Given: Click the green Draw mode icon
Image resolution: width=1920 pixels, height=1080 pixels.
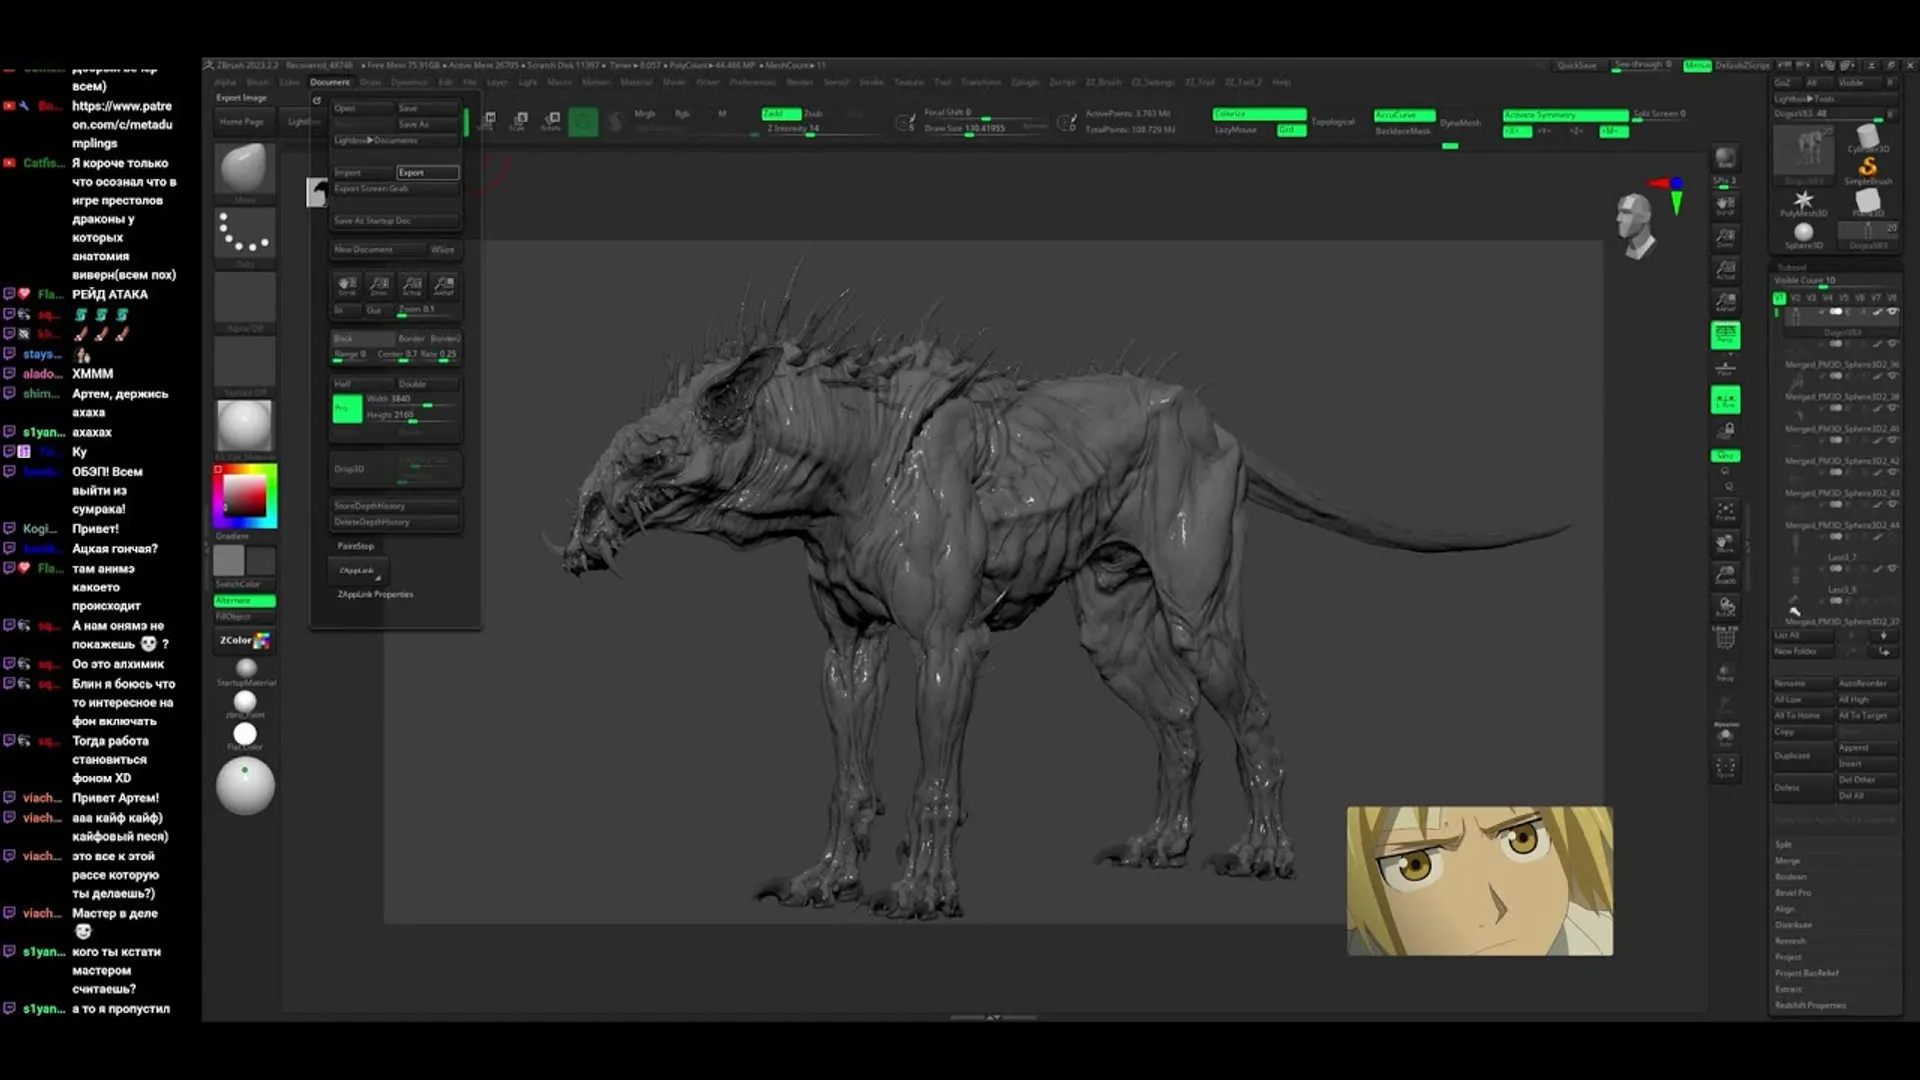Looking at the screenshot, I should 583,121.
